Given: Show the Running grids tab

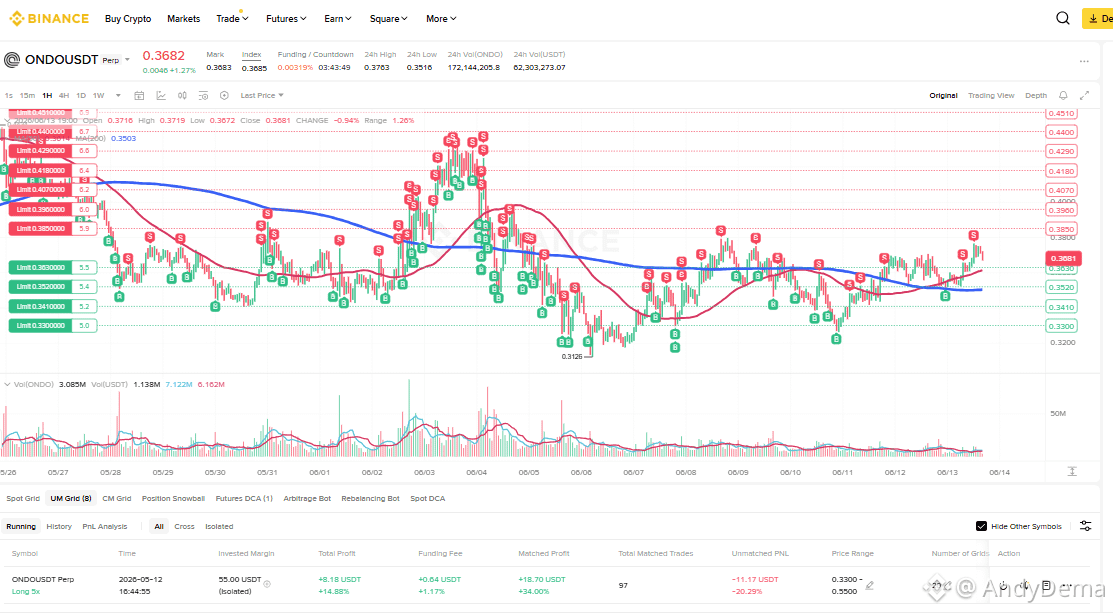Looking at the screenshot, I should tap(21, 526).
